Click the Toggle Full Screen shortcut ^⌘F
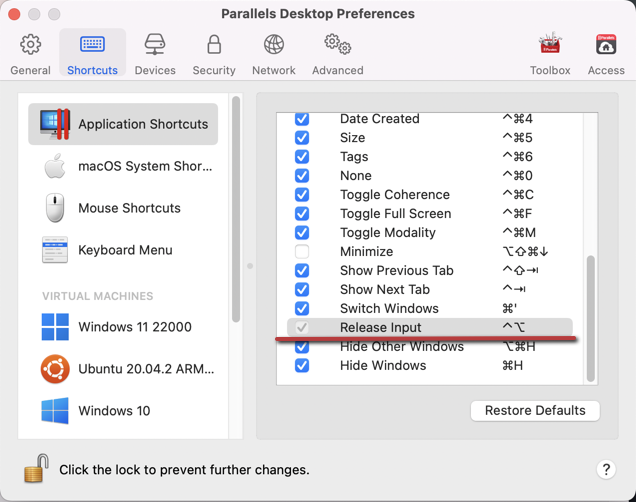Screen dimensions: 636x502 (517, 214)
